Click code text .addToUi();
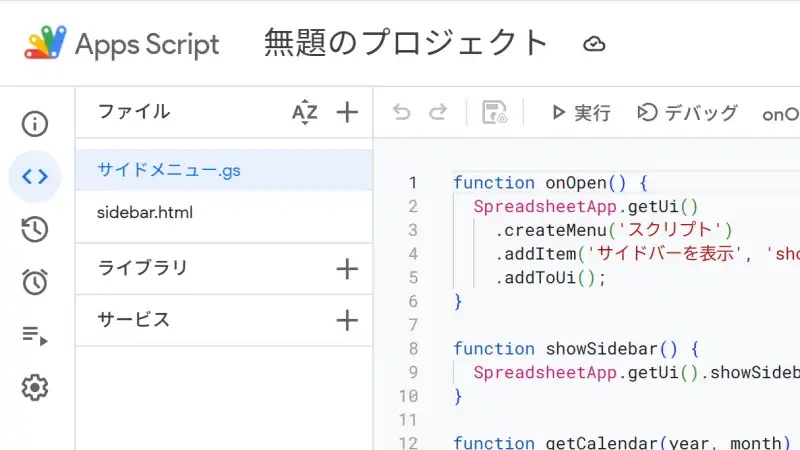 (550, 278)
